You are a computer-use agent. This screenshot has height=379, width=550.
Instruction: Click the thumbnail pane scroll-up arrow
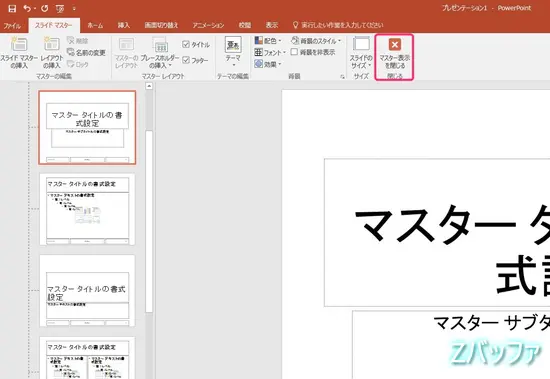[x=149, y=86]
